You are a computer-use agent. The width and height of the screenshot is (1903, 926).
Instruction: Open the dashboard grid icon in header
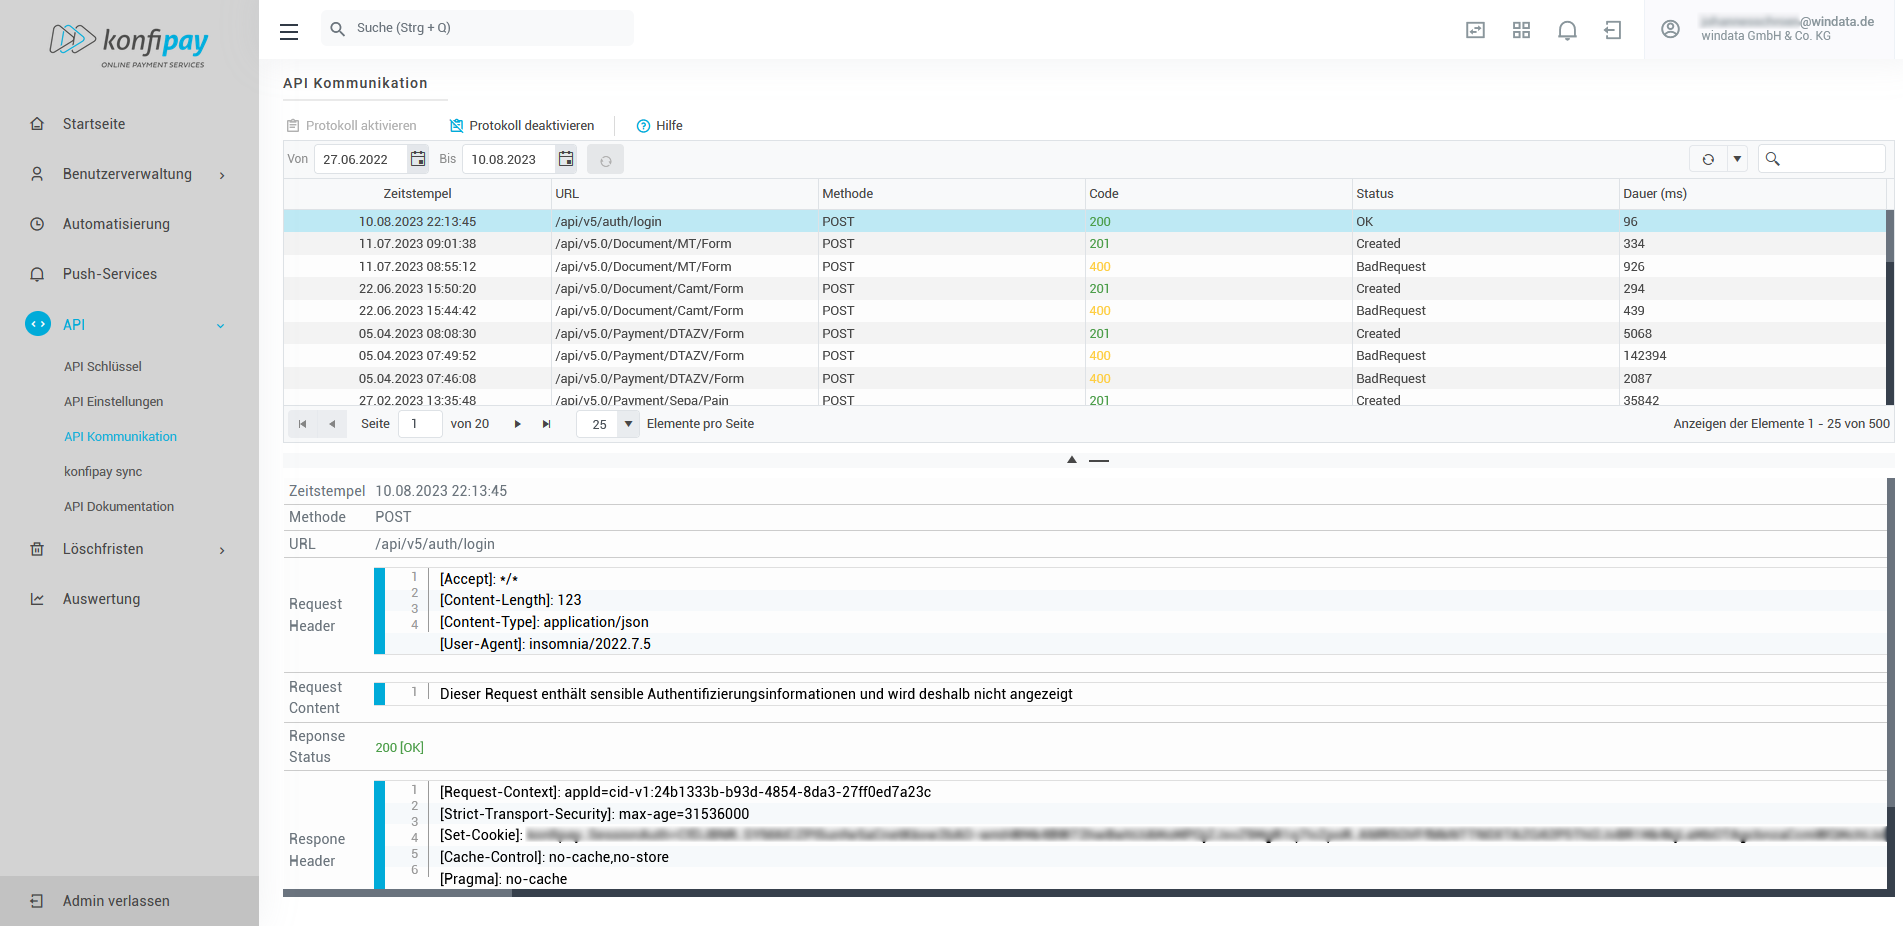(x=1521, y=30)
